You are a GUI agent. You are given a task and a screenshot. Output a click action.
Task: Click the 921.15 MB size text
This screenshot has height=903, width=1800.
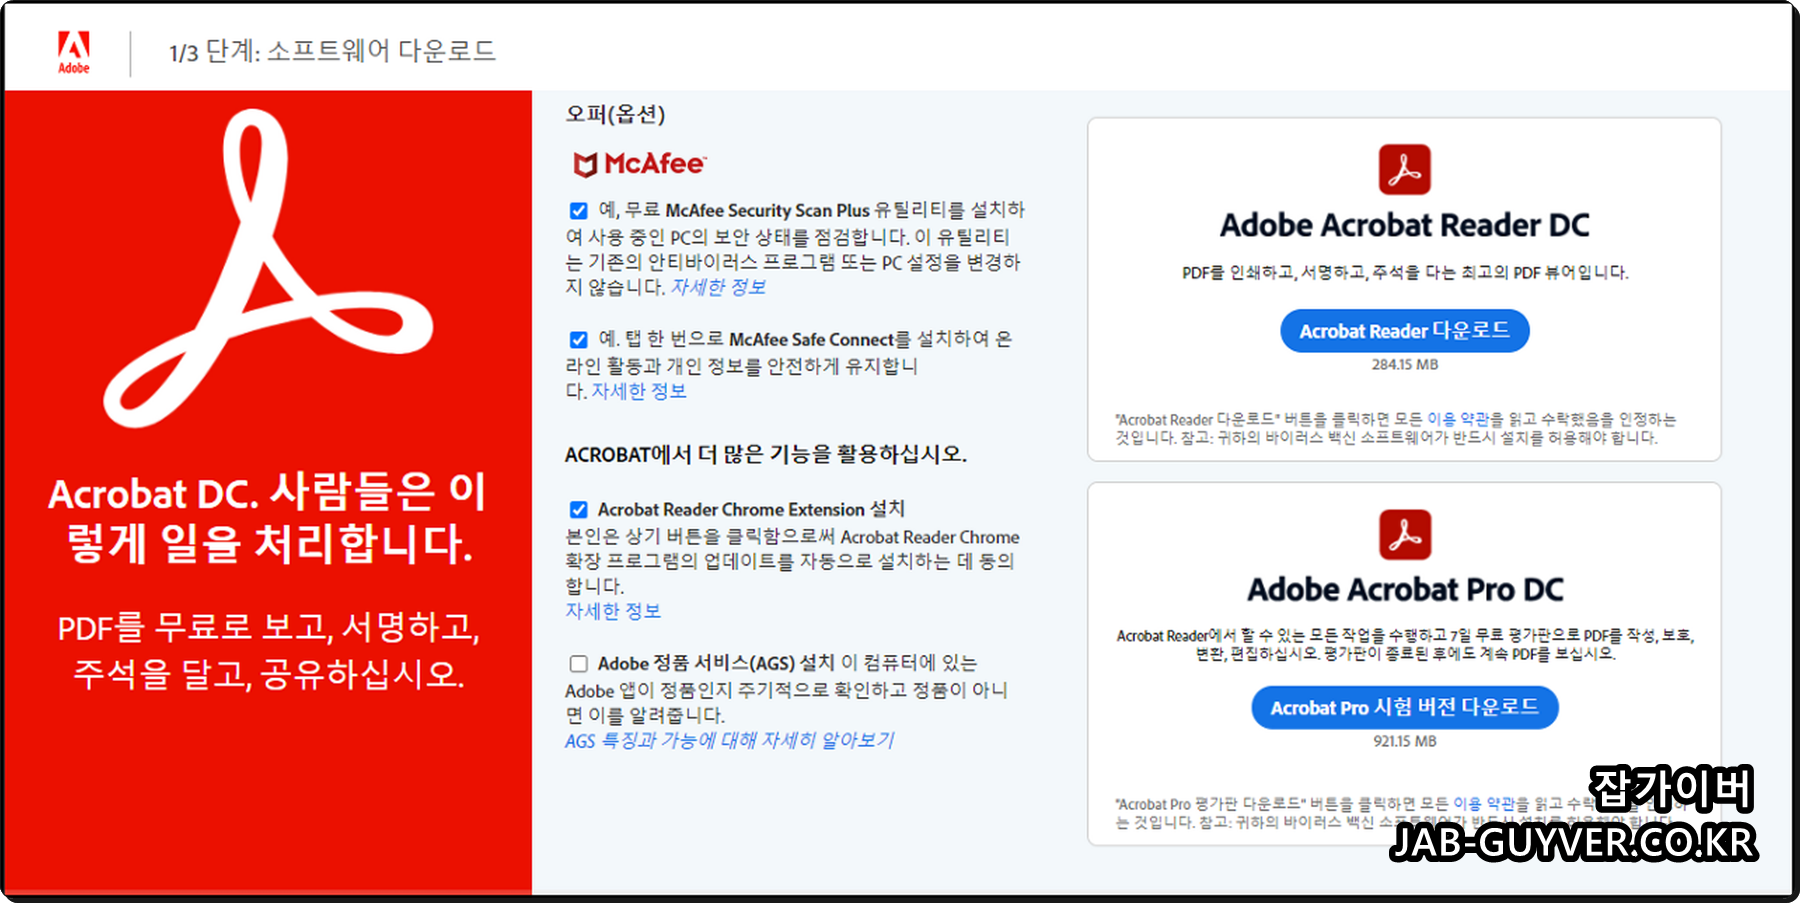(1404, 742)
